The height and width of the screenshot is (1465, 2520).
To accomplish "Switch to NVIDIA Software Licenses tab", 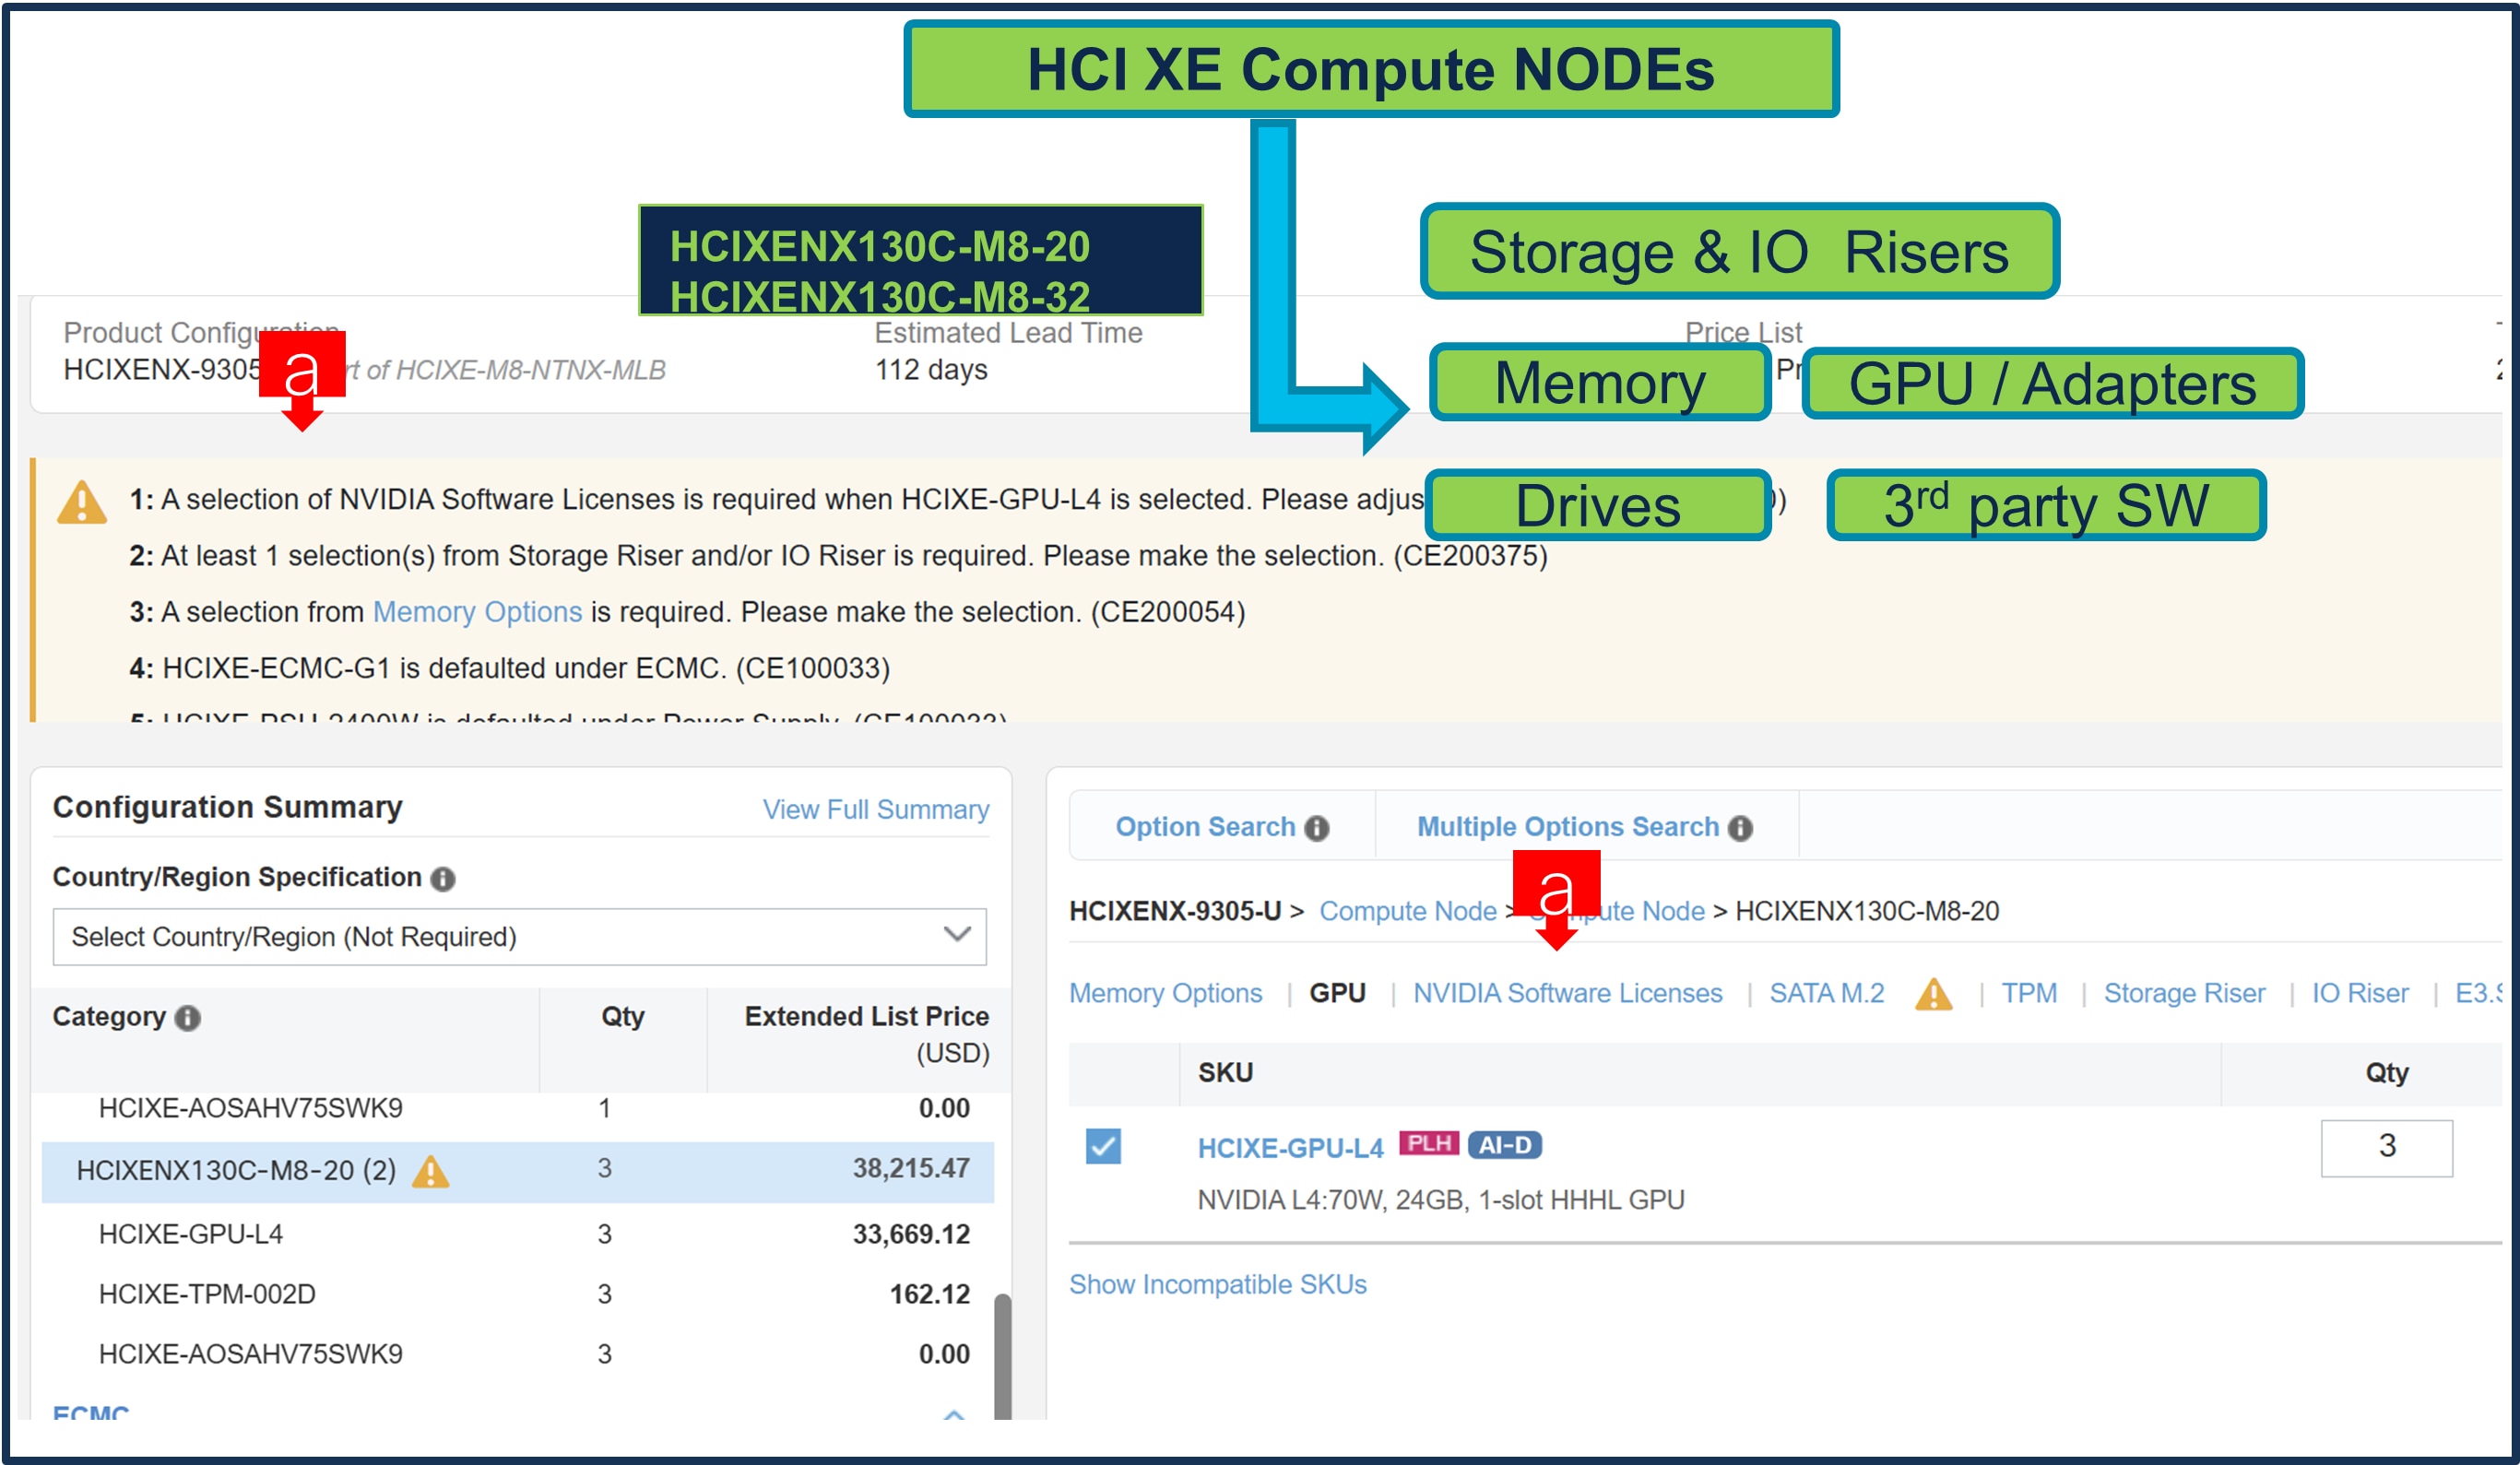I will click(x=1567, y=993).
